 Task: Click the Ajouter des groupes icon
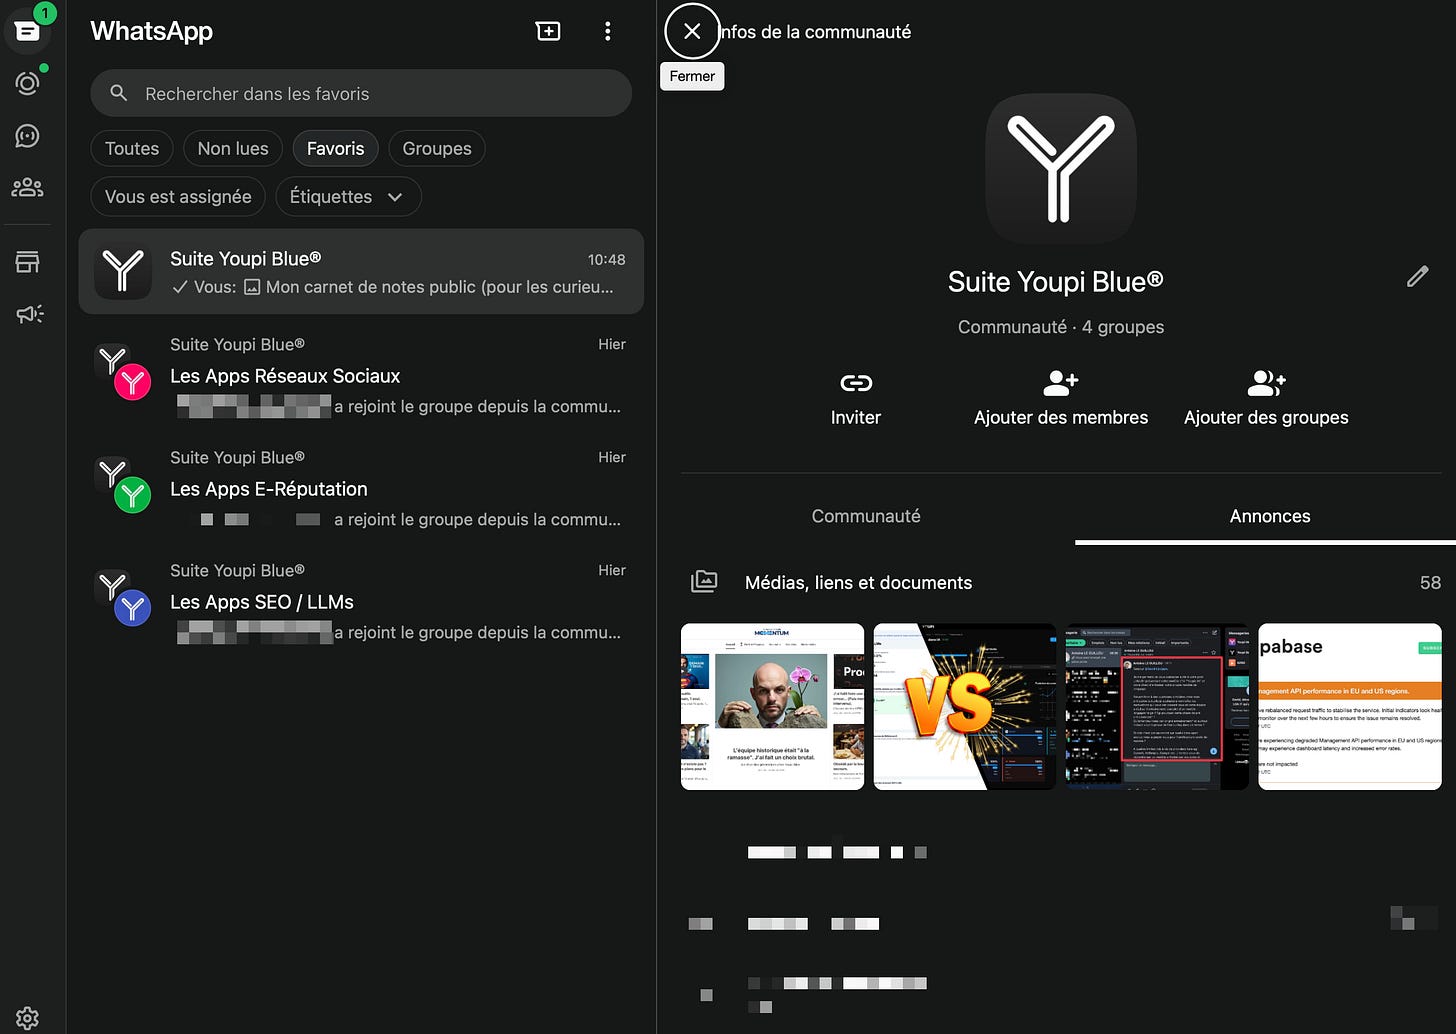point(1266,383)
